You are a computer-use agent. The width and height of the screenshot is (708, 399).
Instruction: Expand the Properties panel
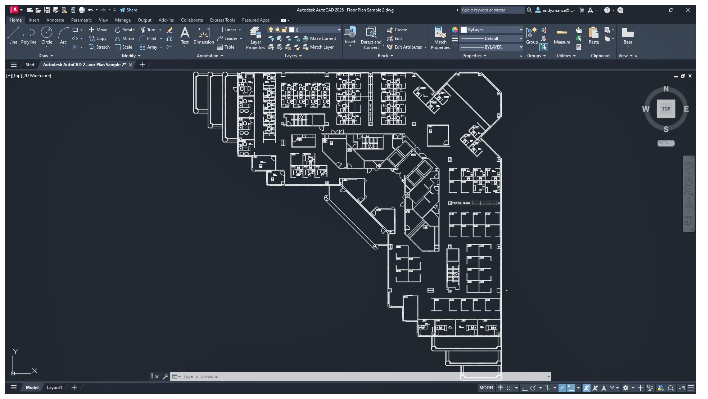click(475, 56)
